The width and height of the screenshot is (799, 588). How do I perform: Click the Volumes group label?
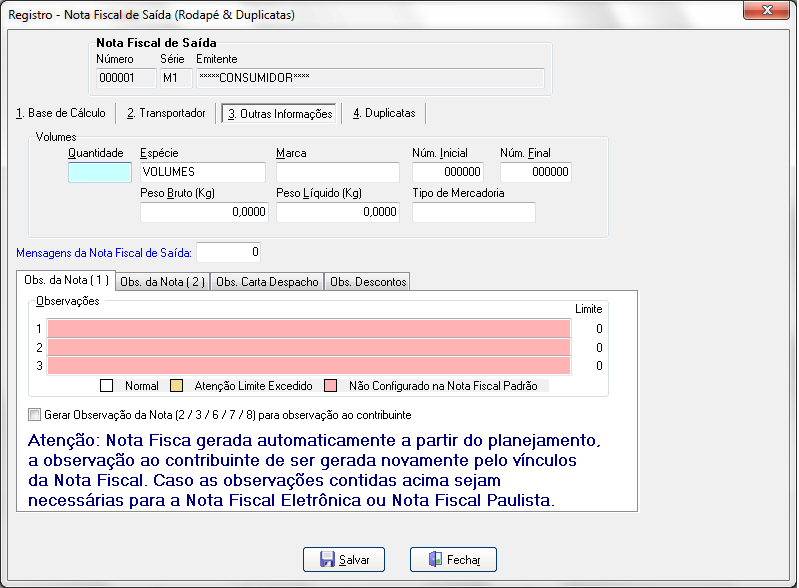56,137
